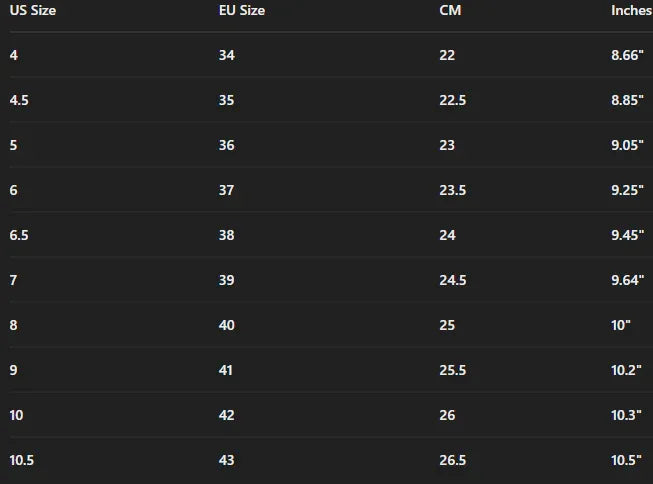Select the 26.5 centimeter cell
Image resolution: width=653 pixels, height=484 pixels.
452,460
